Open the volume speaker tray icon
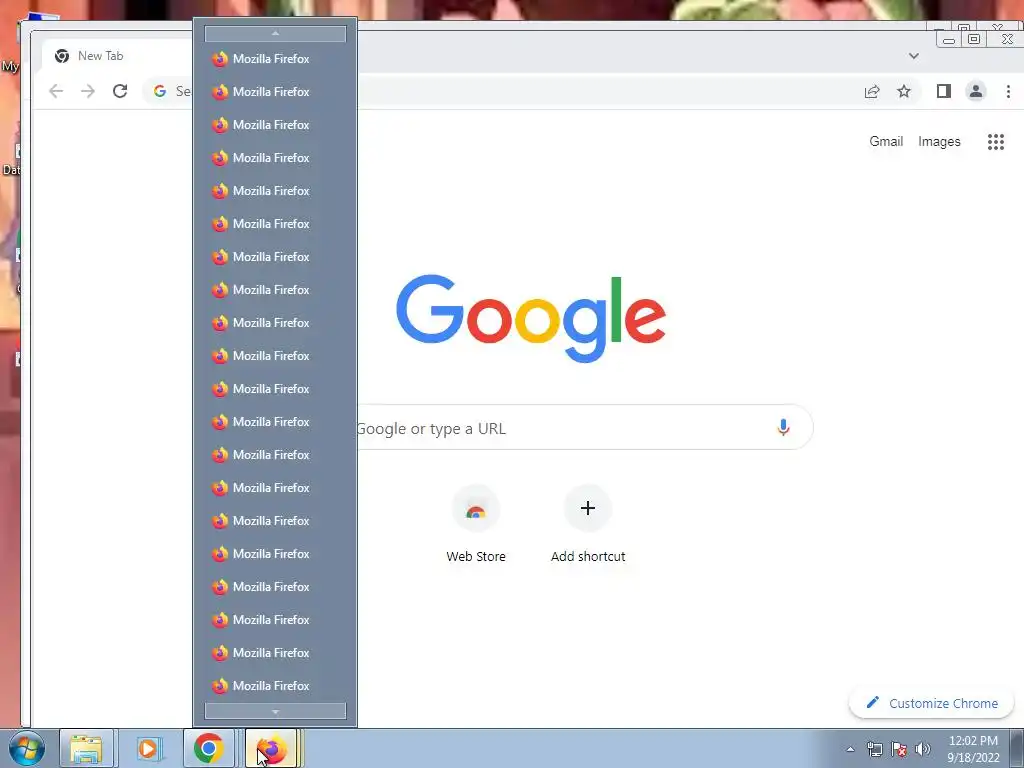1024x768 pixels. [x=923, y=749]
